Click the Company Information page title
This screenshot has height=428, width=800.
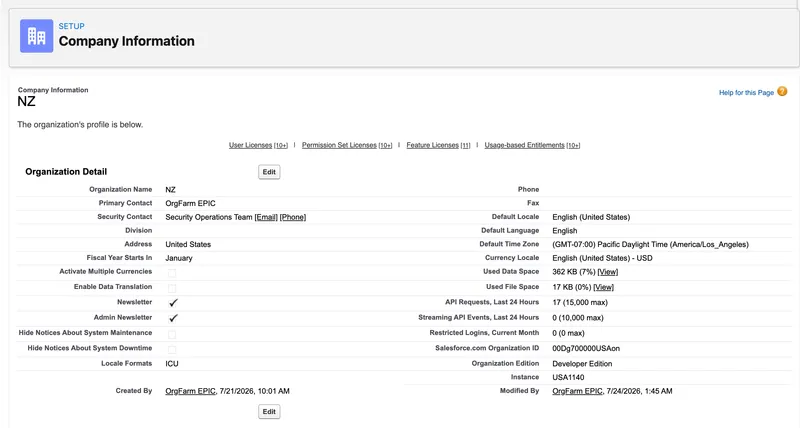tap(127, 41)
